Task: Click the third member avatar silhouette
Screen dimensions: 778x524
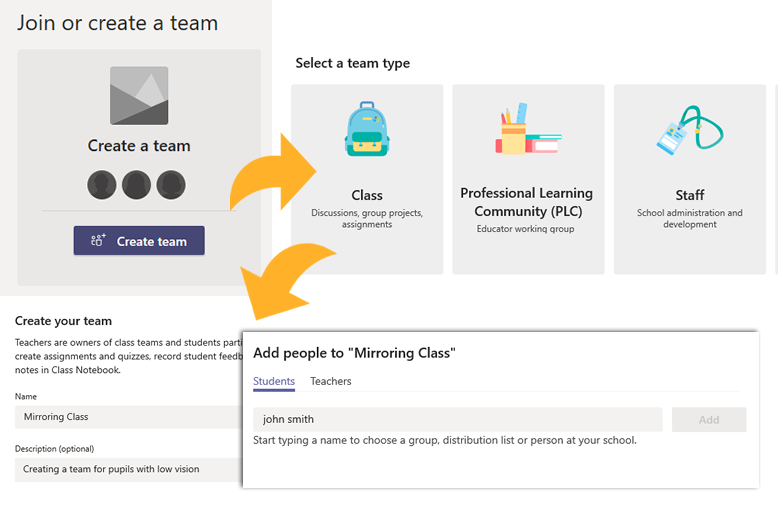Action: 171,185
